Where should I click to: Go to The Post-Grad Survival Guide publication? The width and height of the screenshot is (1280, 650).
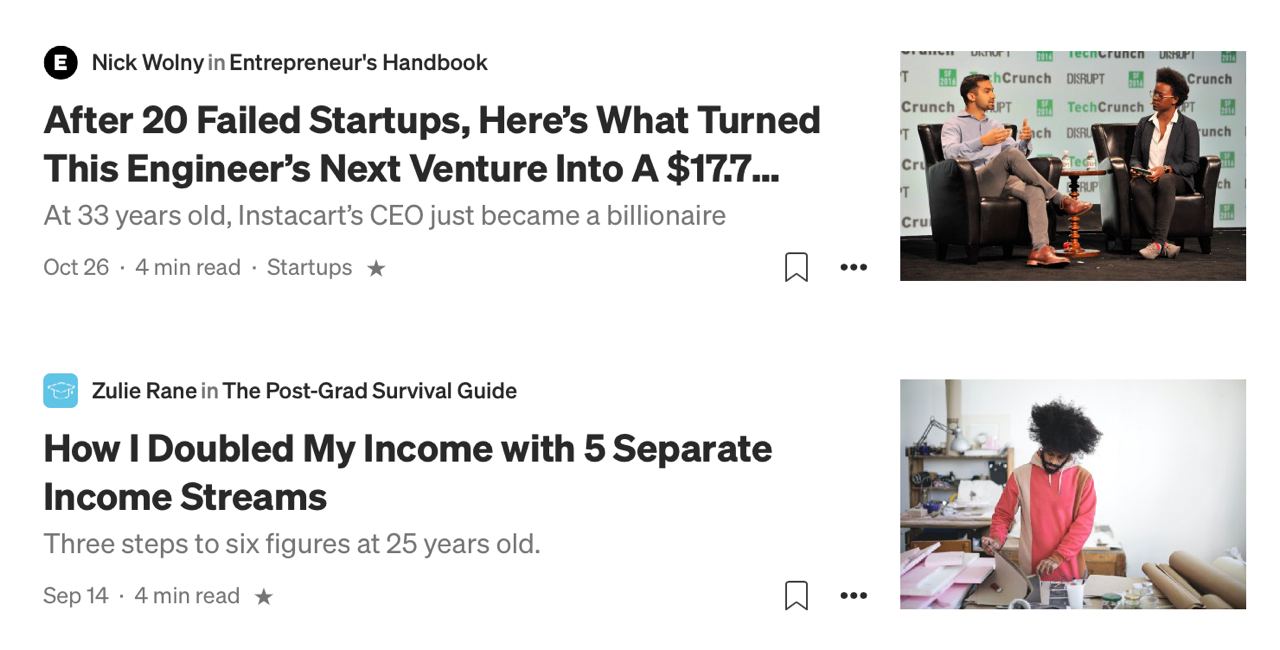(x=369, y=391)
